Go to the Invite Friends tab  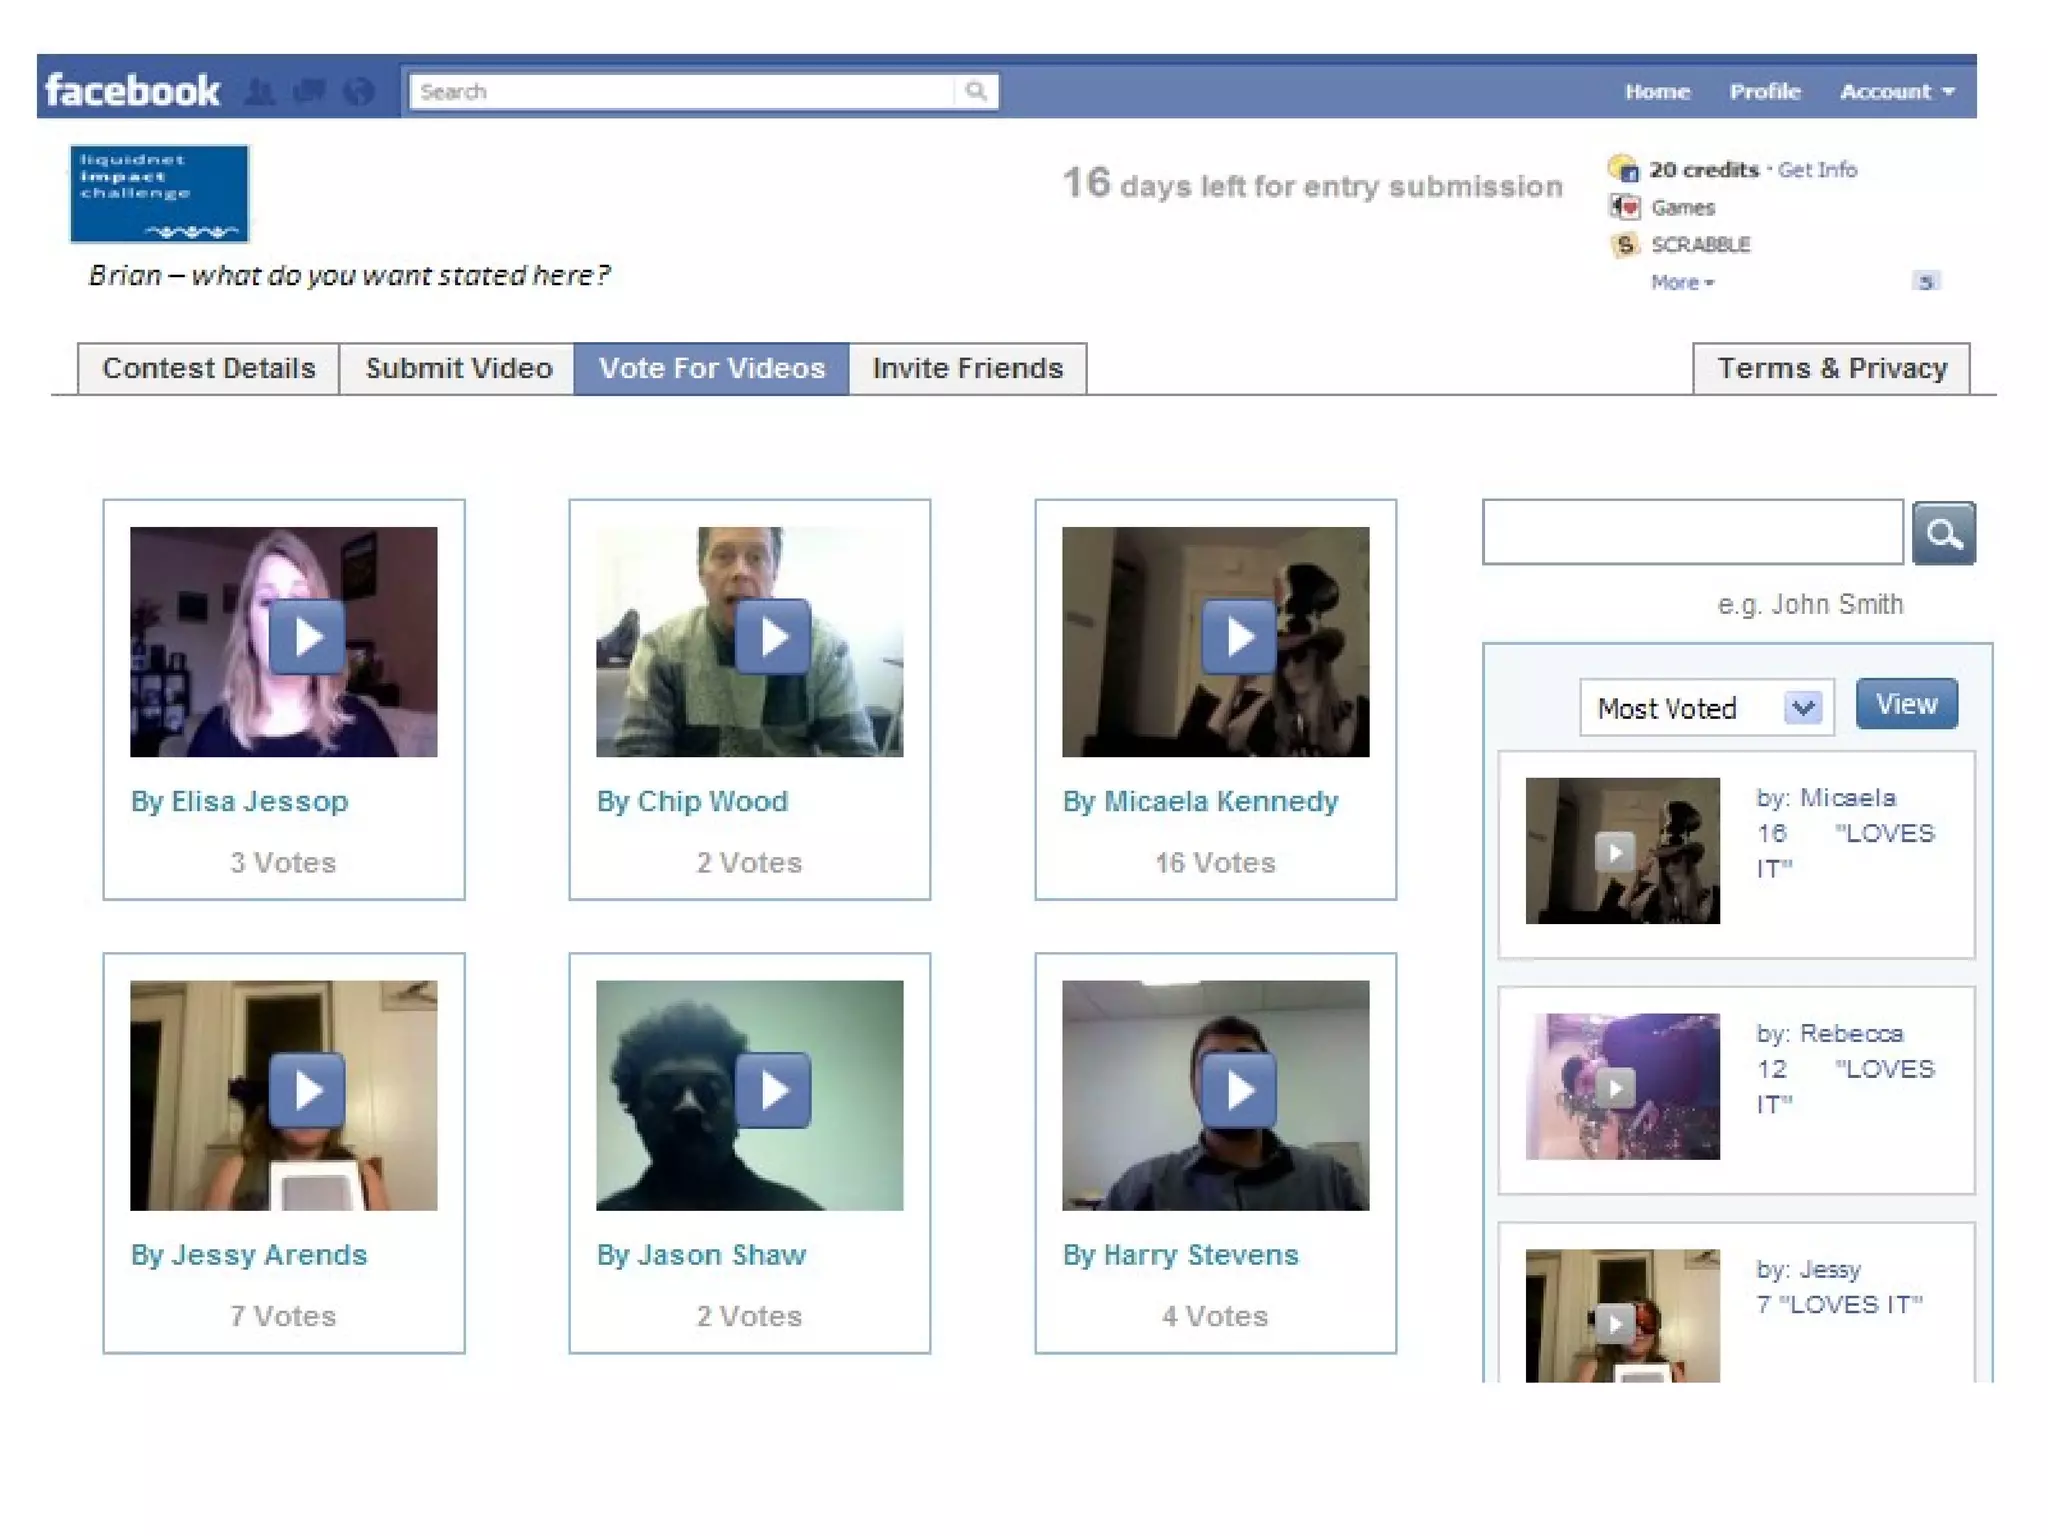pyautogui.click(x=967, y=369)
